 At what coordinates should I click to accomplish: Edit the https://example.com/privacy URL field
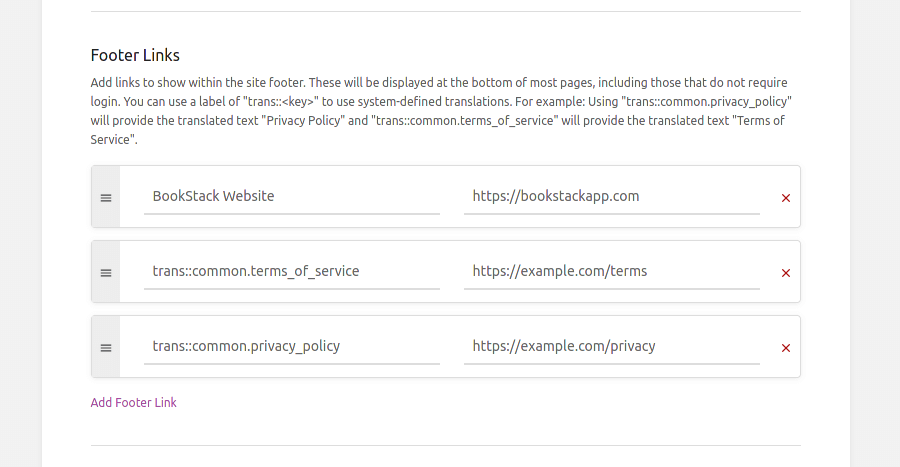[611, 346]
